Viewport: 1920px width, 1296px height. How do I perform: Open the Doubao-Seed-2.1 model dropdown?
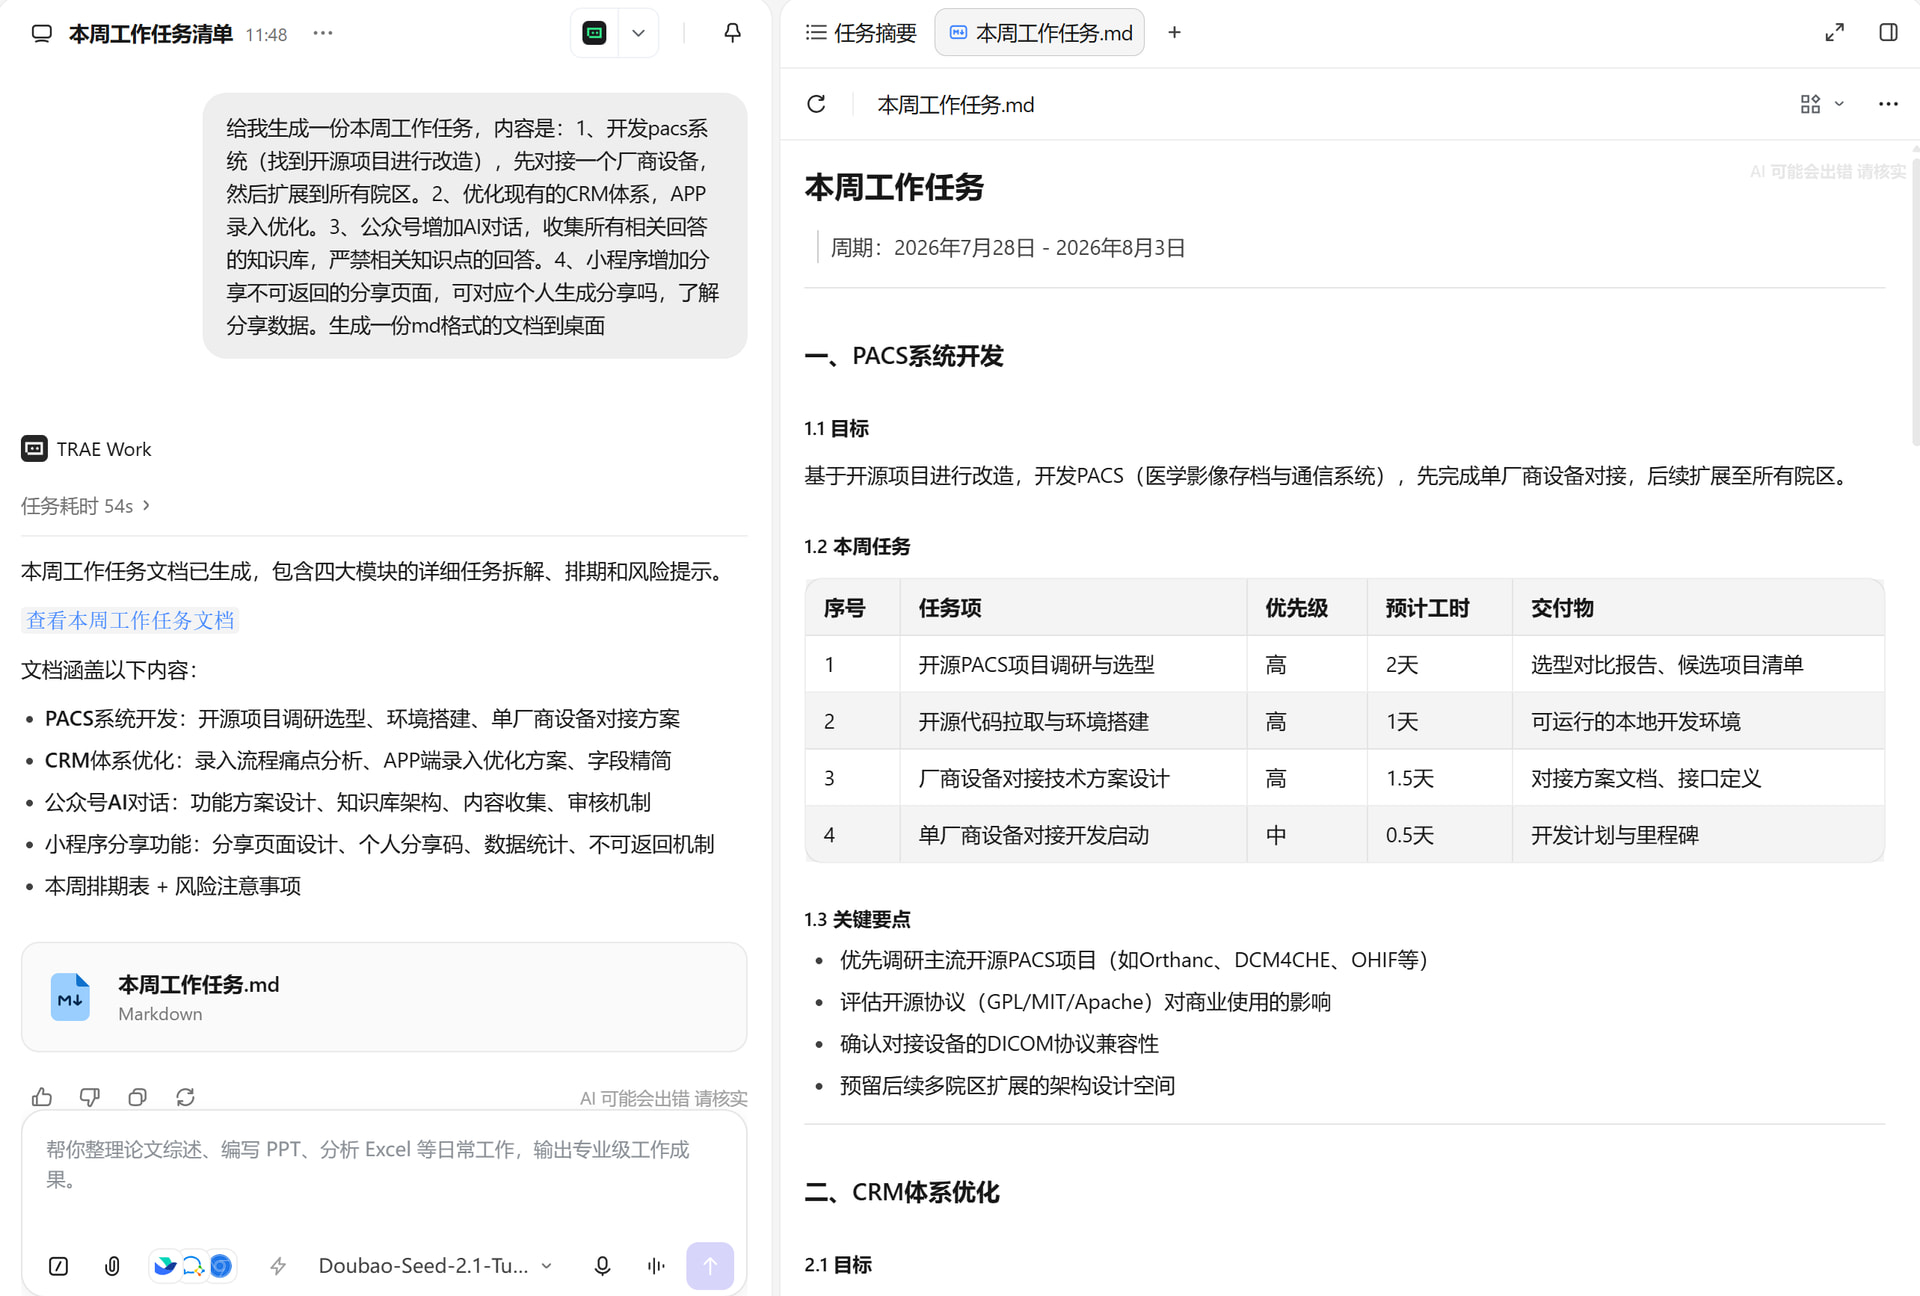tap(435, 1266)
